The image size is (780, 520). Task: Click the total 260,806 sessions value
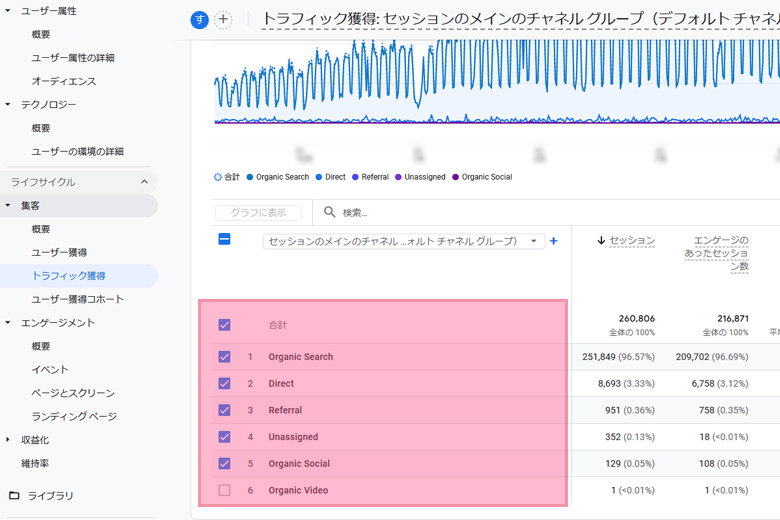coord(637,318)
